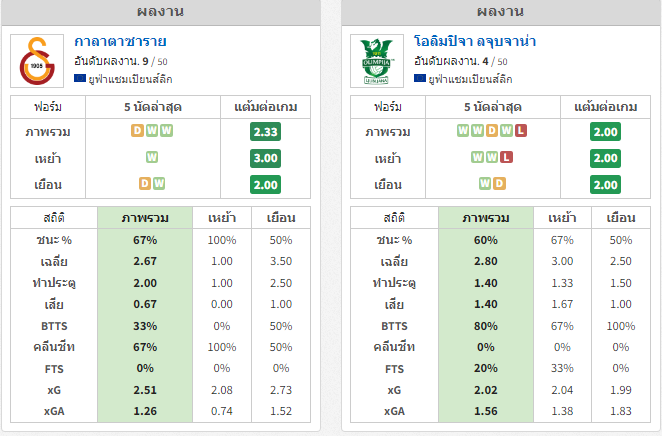The width and height of the screenshot is (662, 436).
Task: Click the Galatasaray club logo
Action: pos(37,61)
